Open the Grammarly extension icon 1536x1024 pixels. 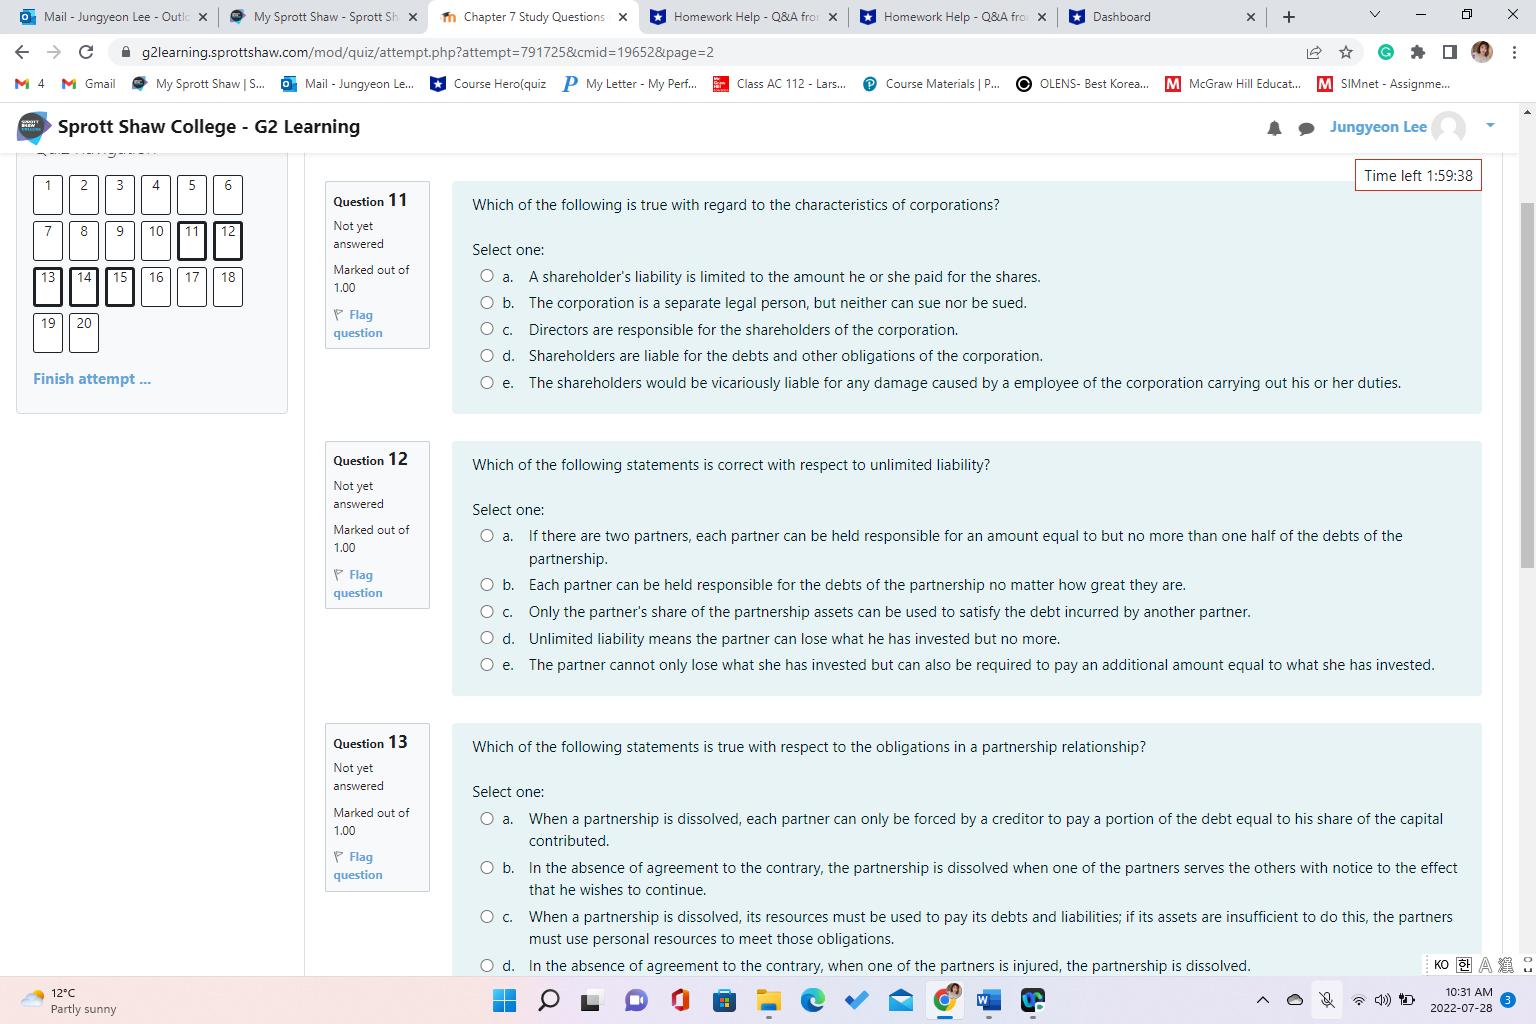point(1385,52)
